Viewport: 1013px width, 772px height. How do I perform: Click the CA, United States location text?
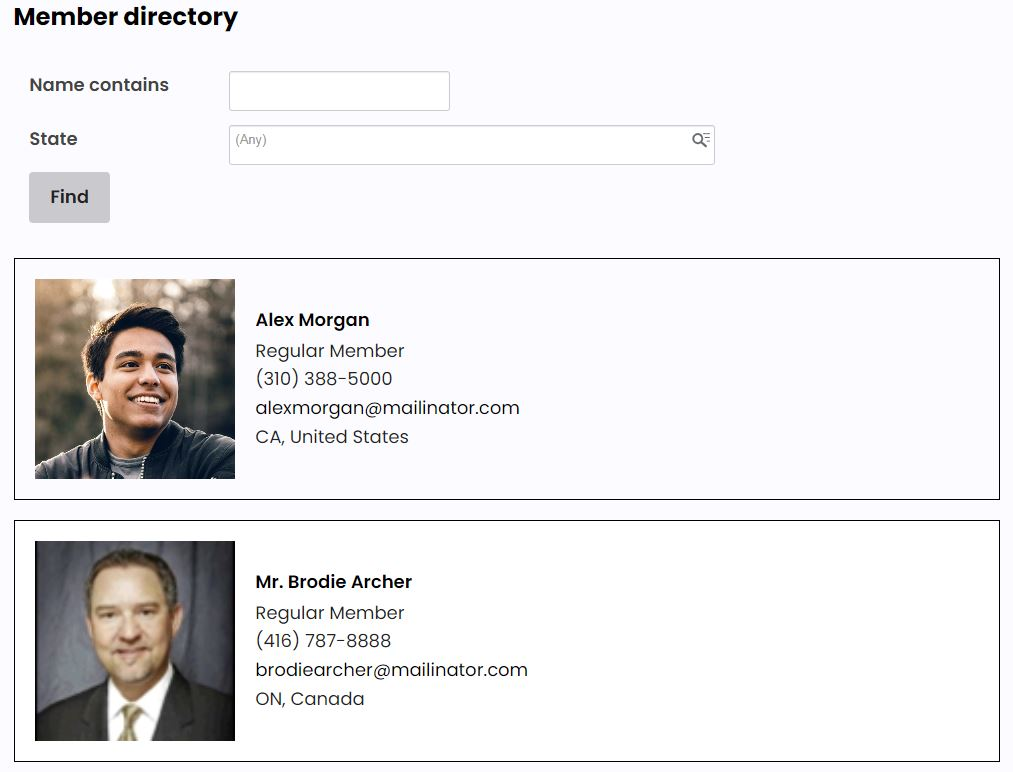click(x=332, y=437)
